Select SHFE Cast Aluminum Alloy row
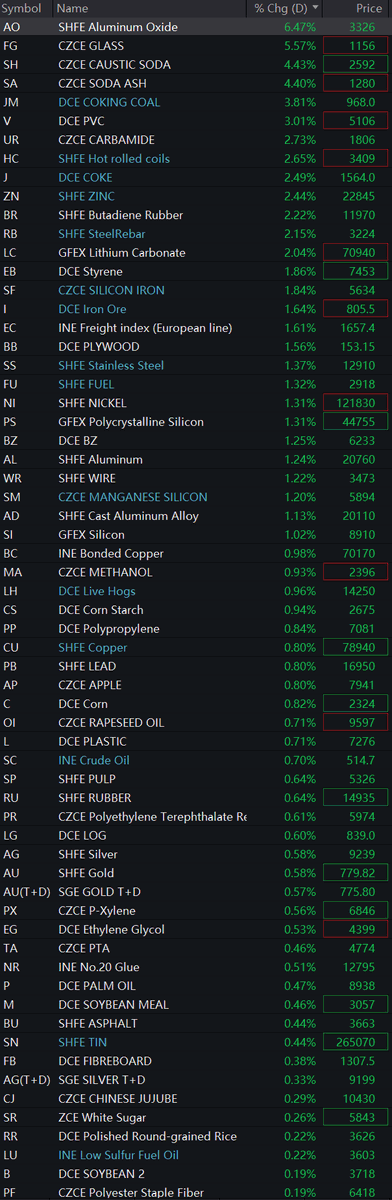The width and height of the screenshot is (392, 1200). click(196, 515)
